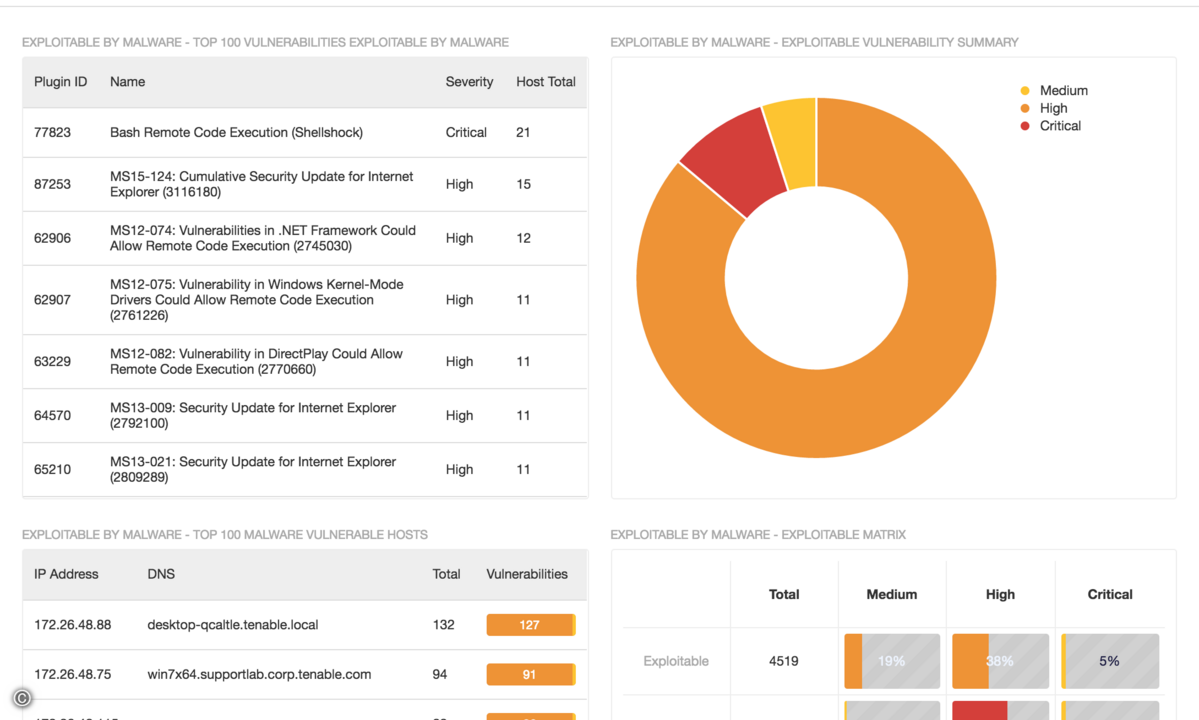Click the Plugin ID column header
Image resolution: width=1199 pixels, height=720 pixels.
click(x=60, y=82)
